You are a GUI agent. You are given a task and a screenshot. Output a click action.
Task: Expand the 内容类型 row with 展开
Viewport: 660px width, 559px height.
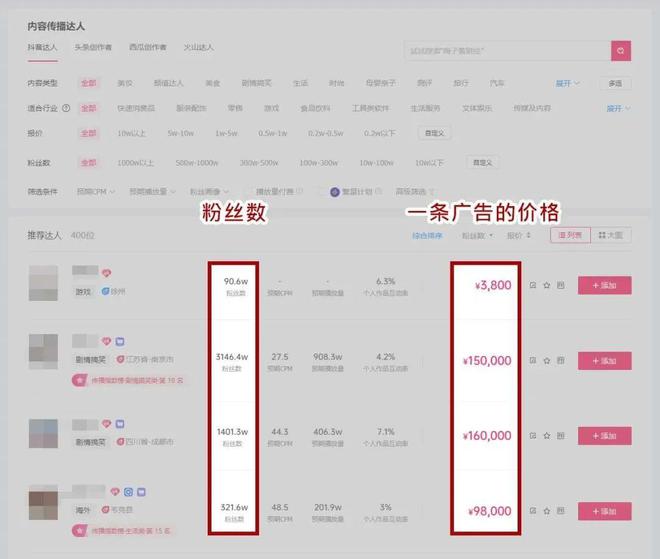[567, 83]
